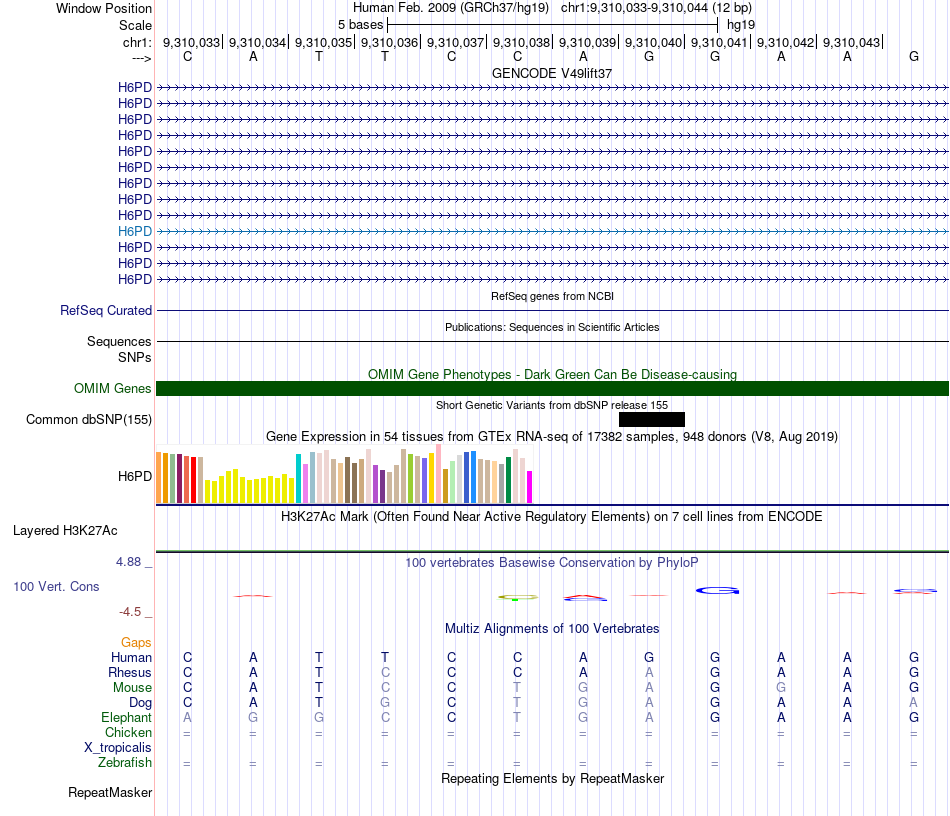Viewport: 950px width, 816px height.
Task: Click the OMIM Genes label
Action: point(112,388)
